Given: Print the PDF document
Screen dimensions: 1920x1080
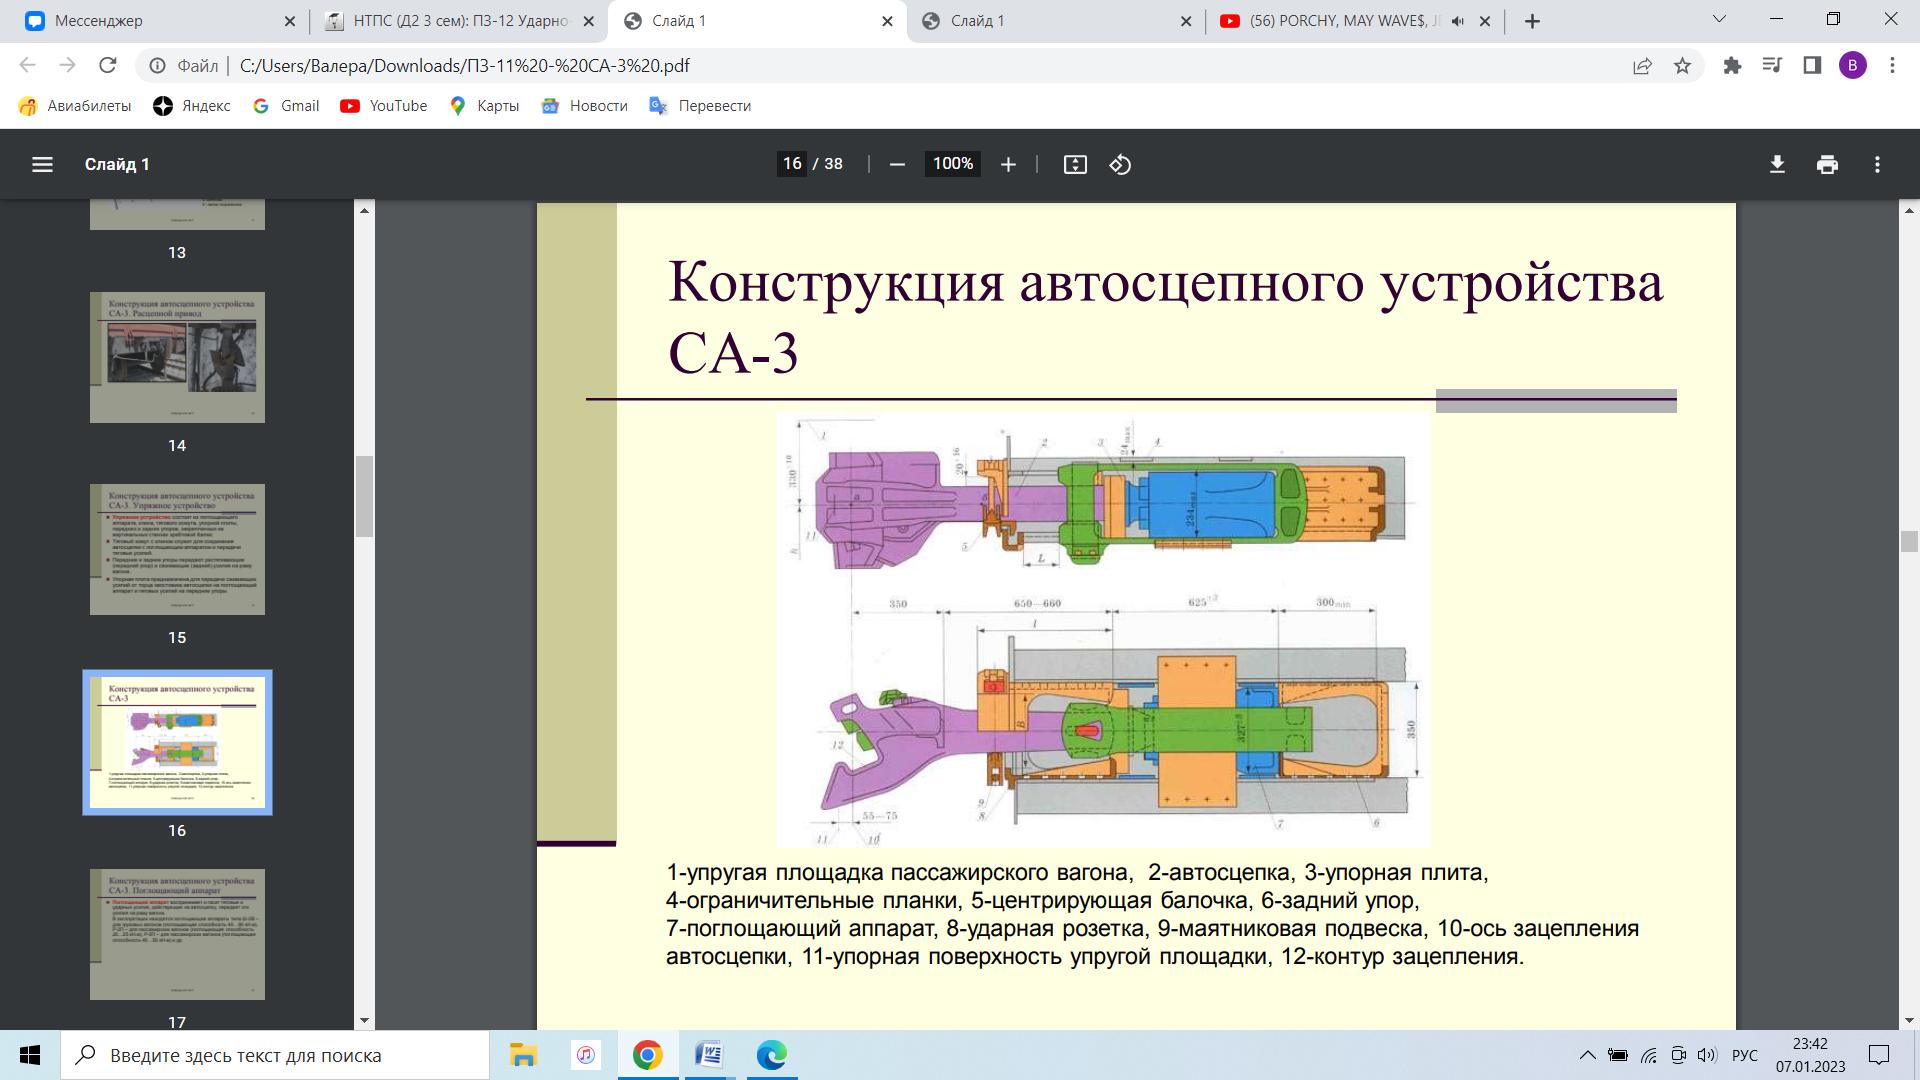Looking at the screenshot, I should tap(1827, 164).
